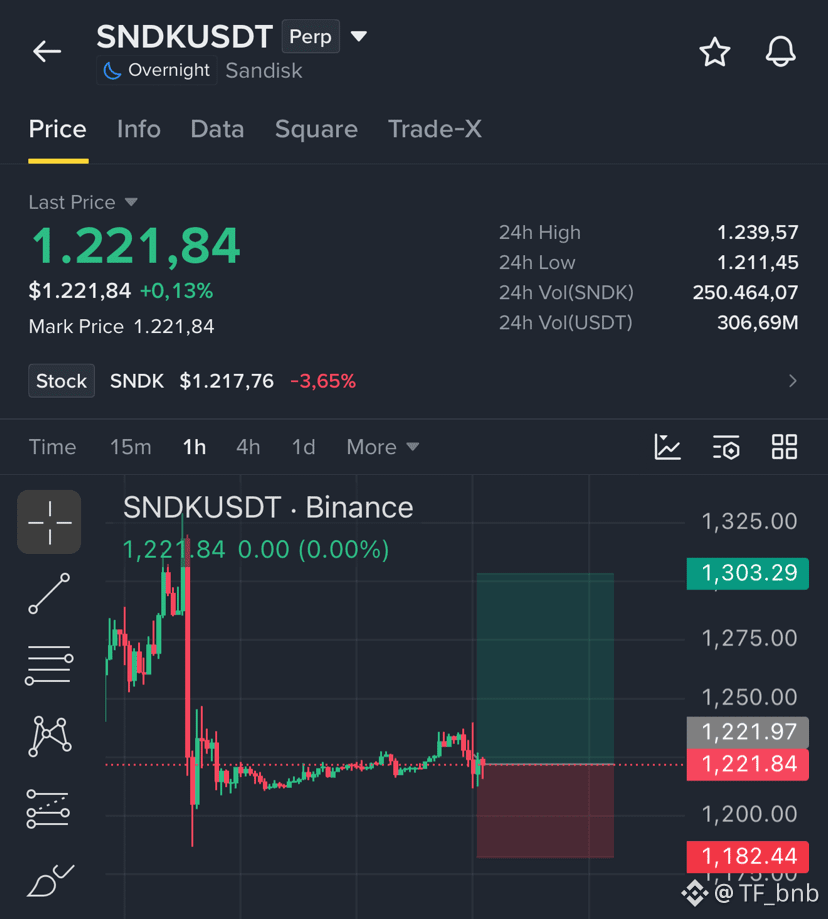The height and width of the screenshot is (919, 828).
Task: Open chart indicators line-graph icon
Action: coord(667,447)
